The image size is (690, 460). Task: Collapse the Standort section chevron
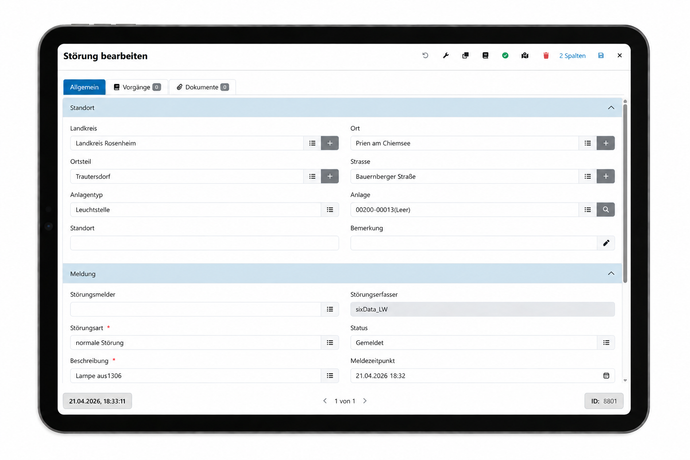coord(611,108)
